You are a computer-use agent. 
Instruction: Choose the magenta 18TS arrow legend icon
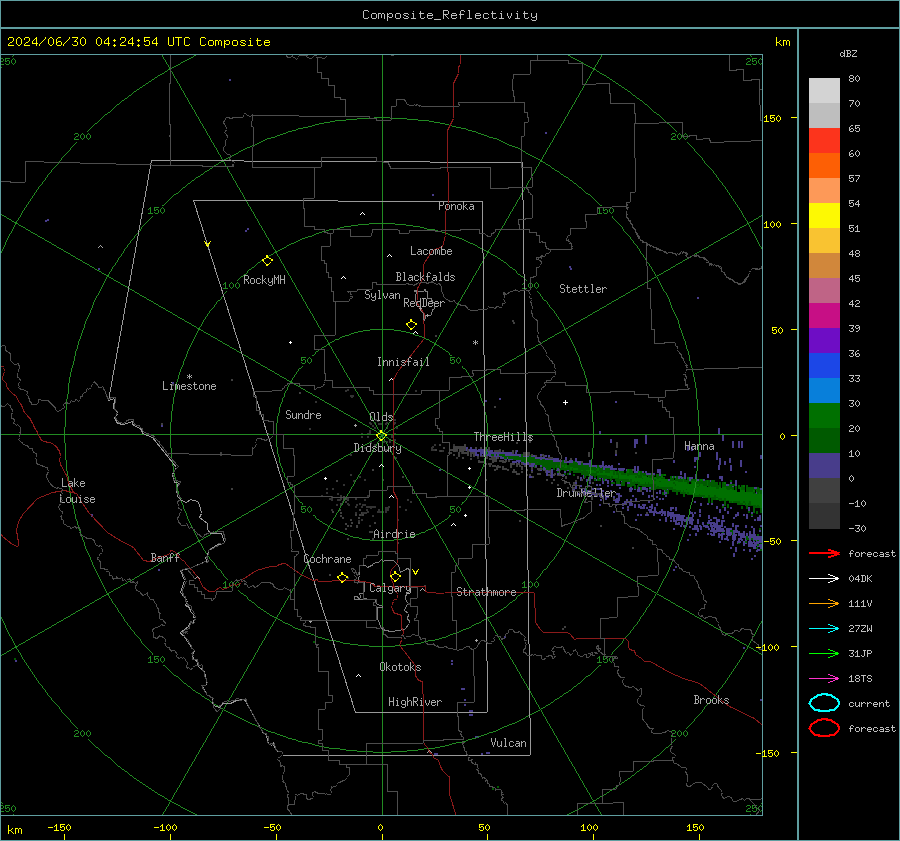click(x=824, y=679)
